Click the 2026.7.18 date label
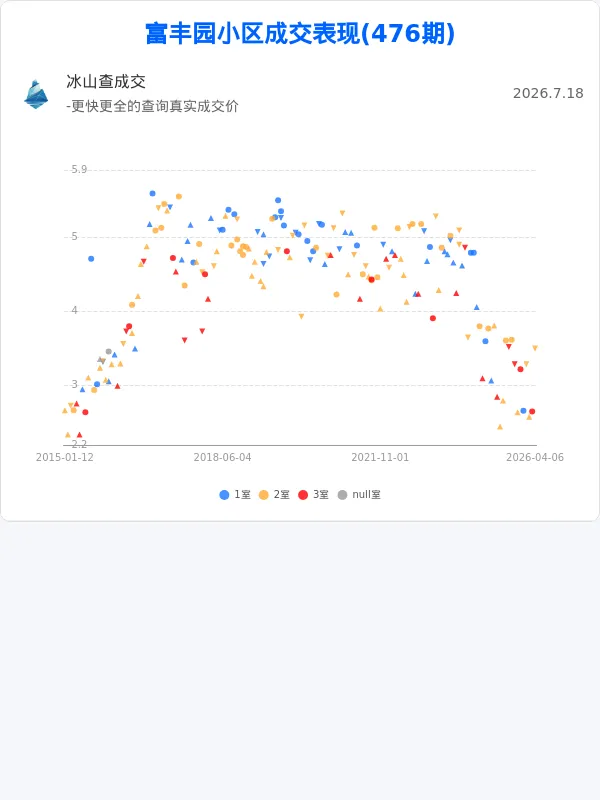 [x=548, y=93]
